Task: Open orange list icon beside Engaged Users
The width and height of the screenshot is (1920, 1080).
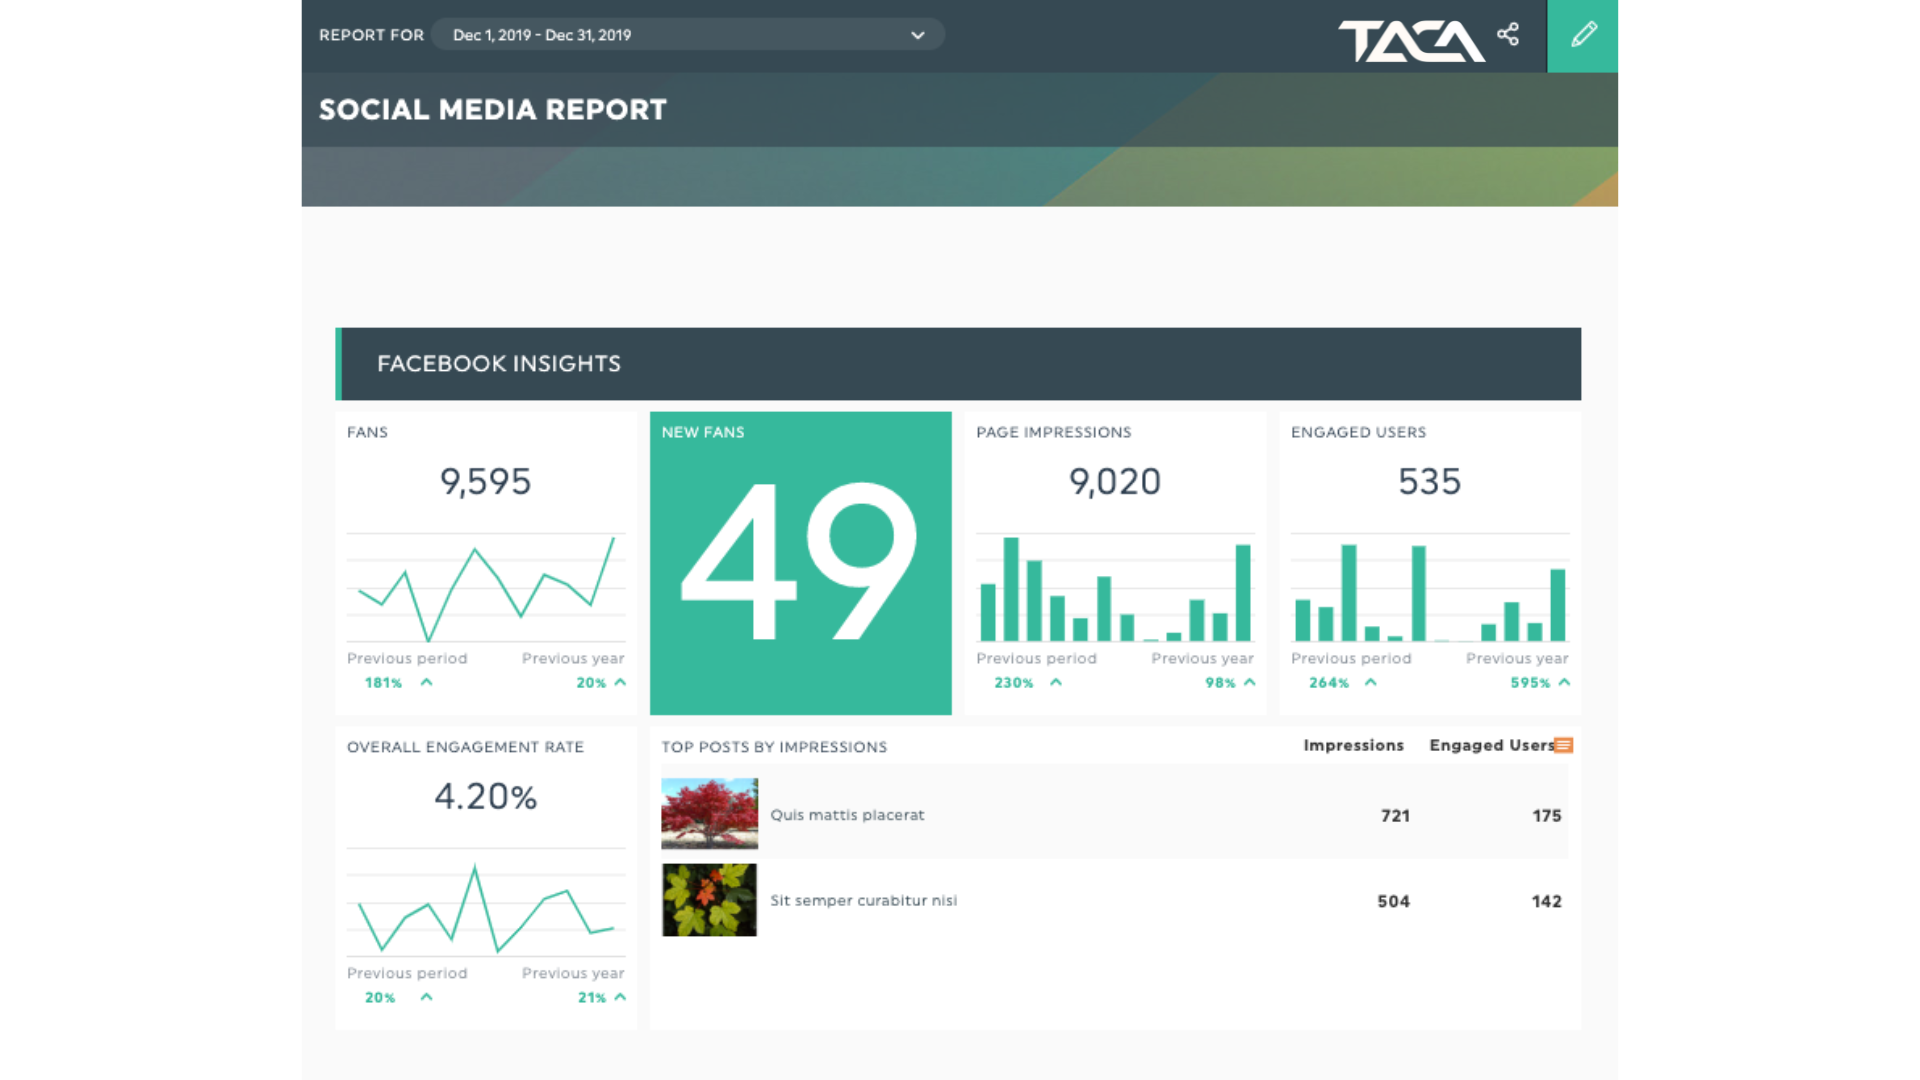Action: [x=1564, y=745]
